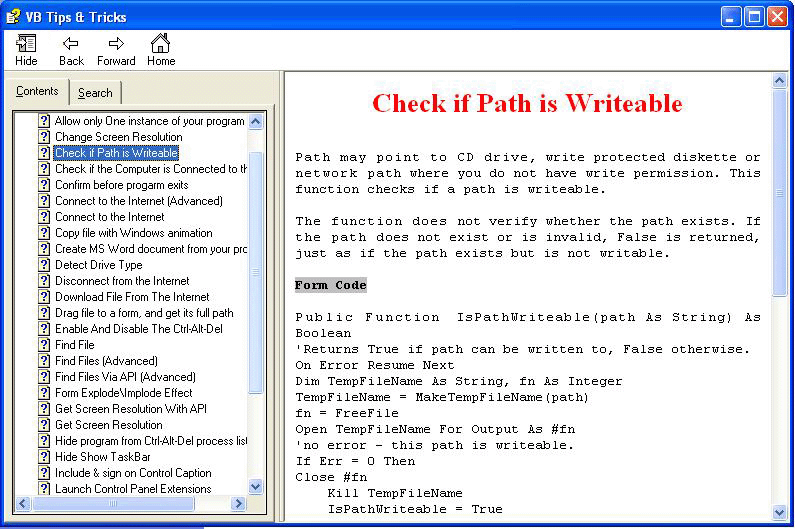The image size is (795, 529).
Task: Select Form Explode\Implode Effect topic
Action: 123,393
